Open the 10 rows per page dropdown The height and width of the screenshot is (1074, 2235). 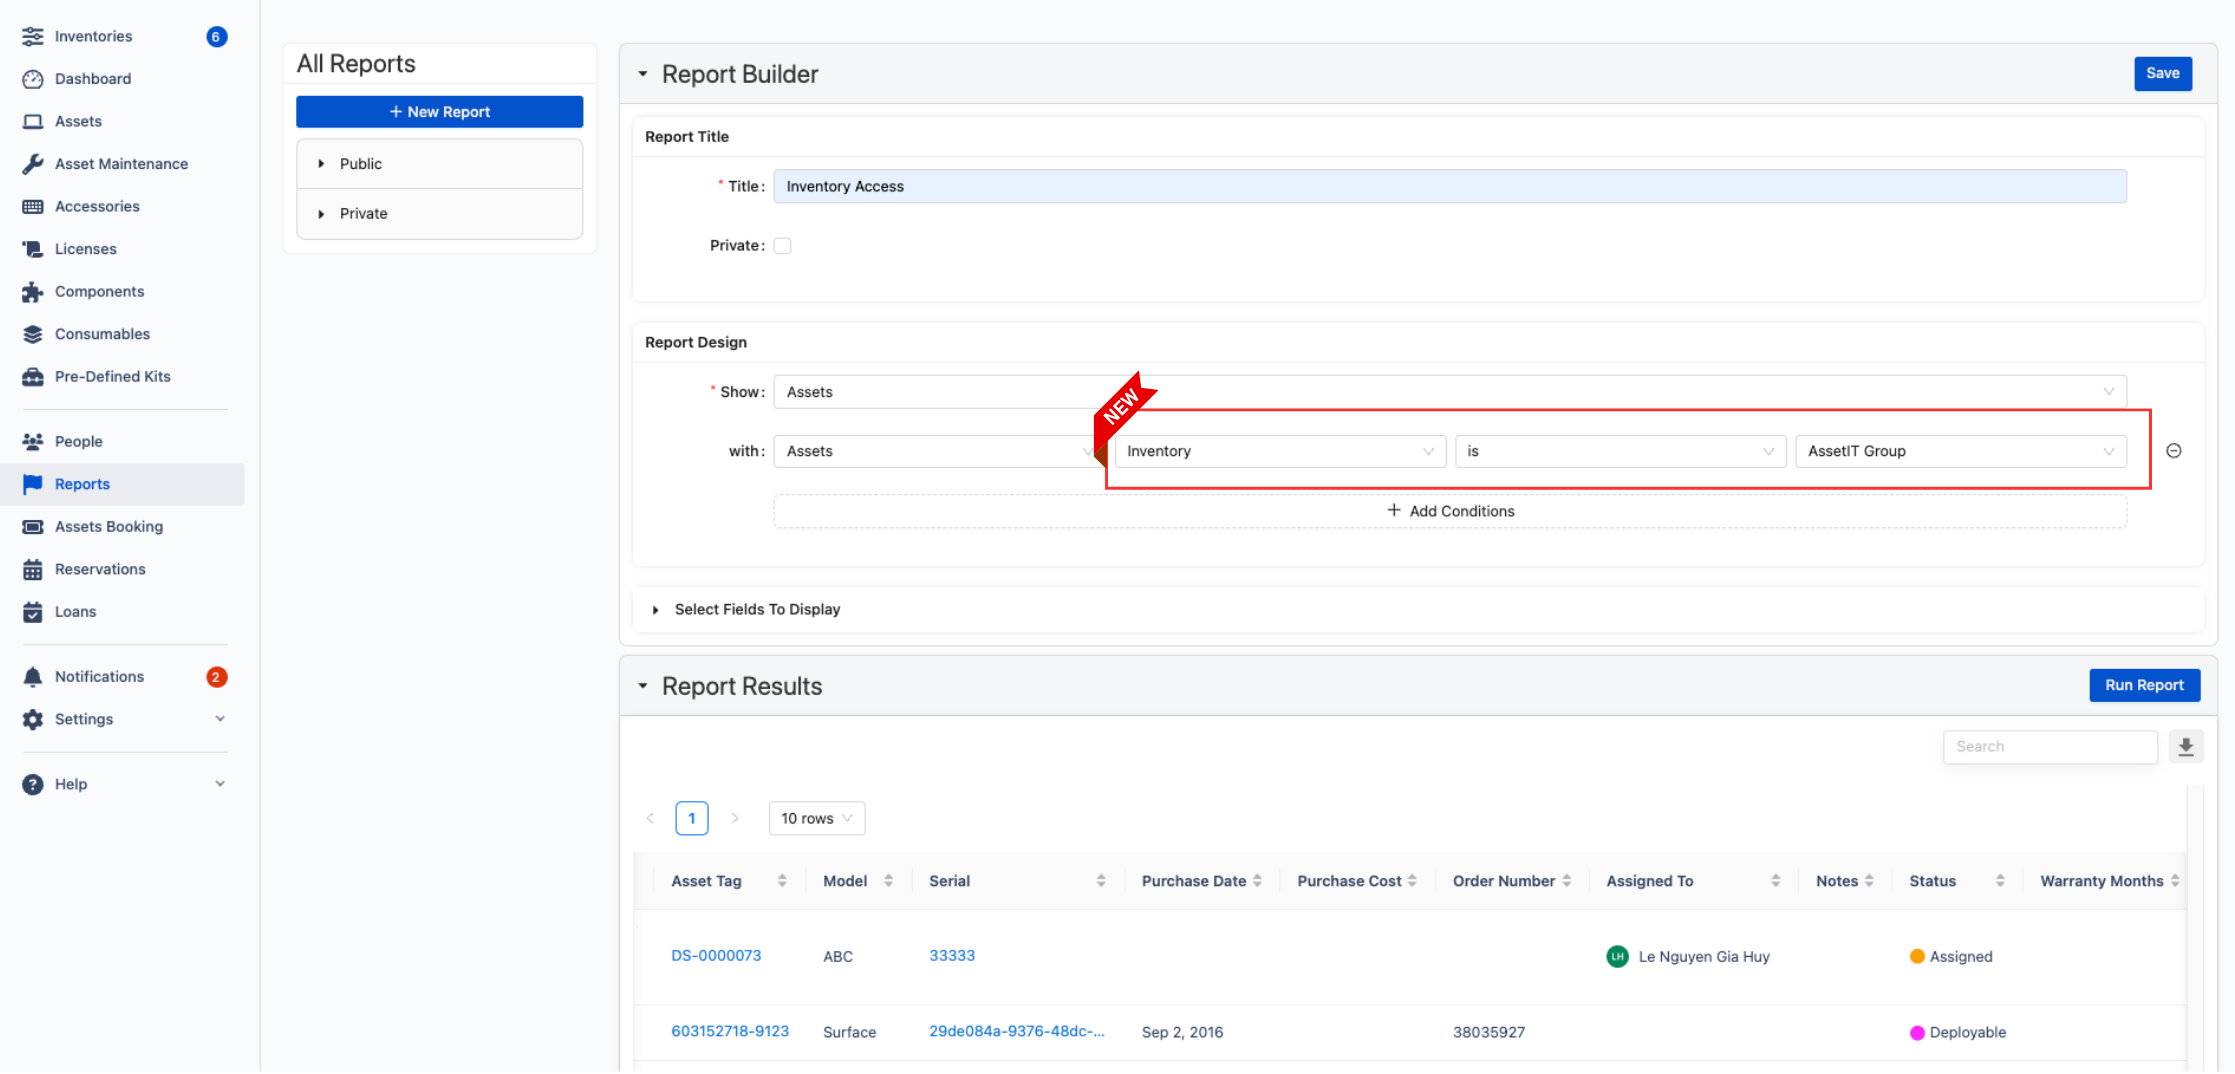point(816,818)
